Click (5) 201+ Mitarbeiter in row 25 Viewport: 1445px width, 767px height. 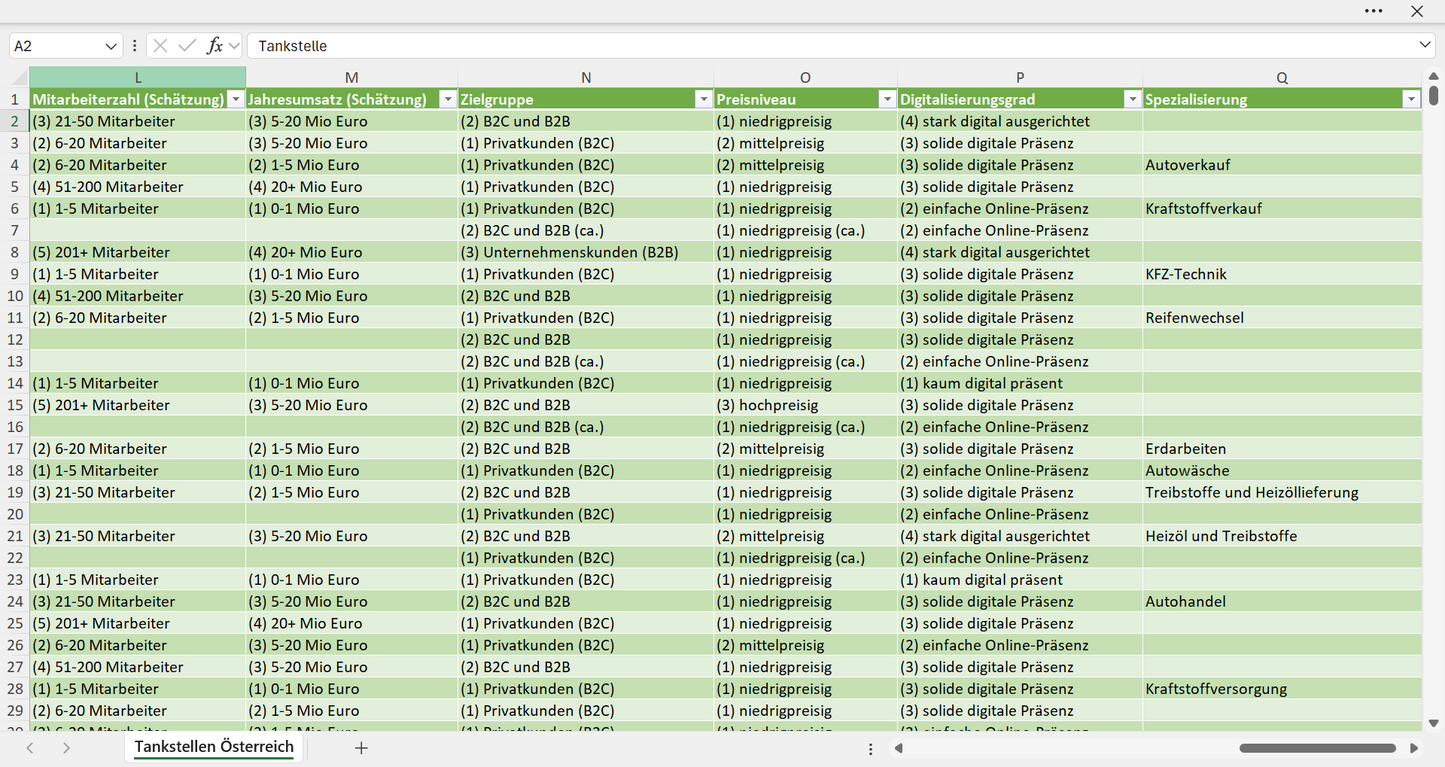pyautogui.click(x=138, y=623)
